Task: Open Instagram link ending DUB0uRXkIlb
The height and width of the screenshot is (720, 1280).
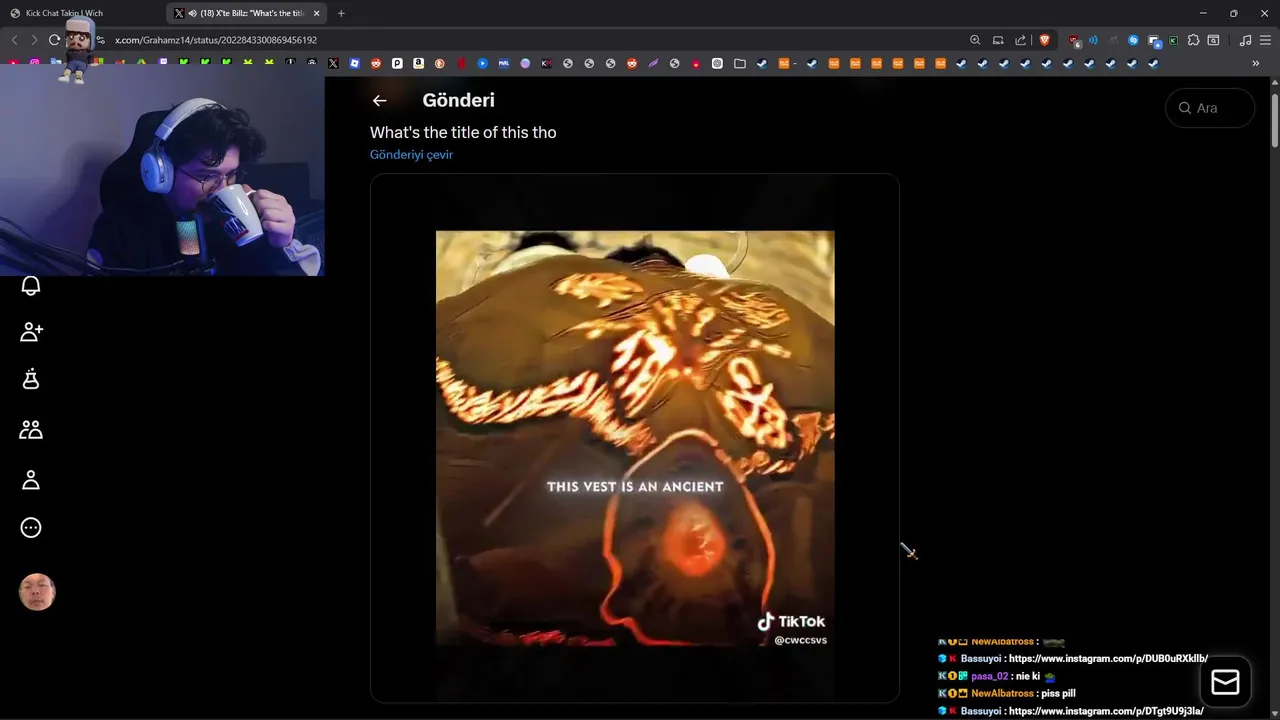Action: pyautogui.click(x=1108, y=659)
